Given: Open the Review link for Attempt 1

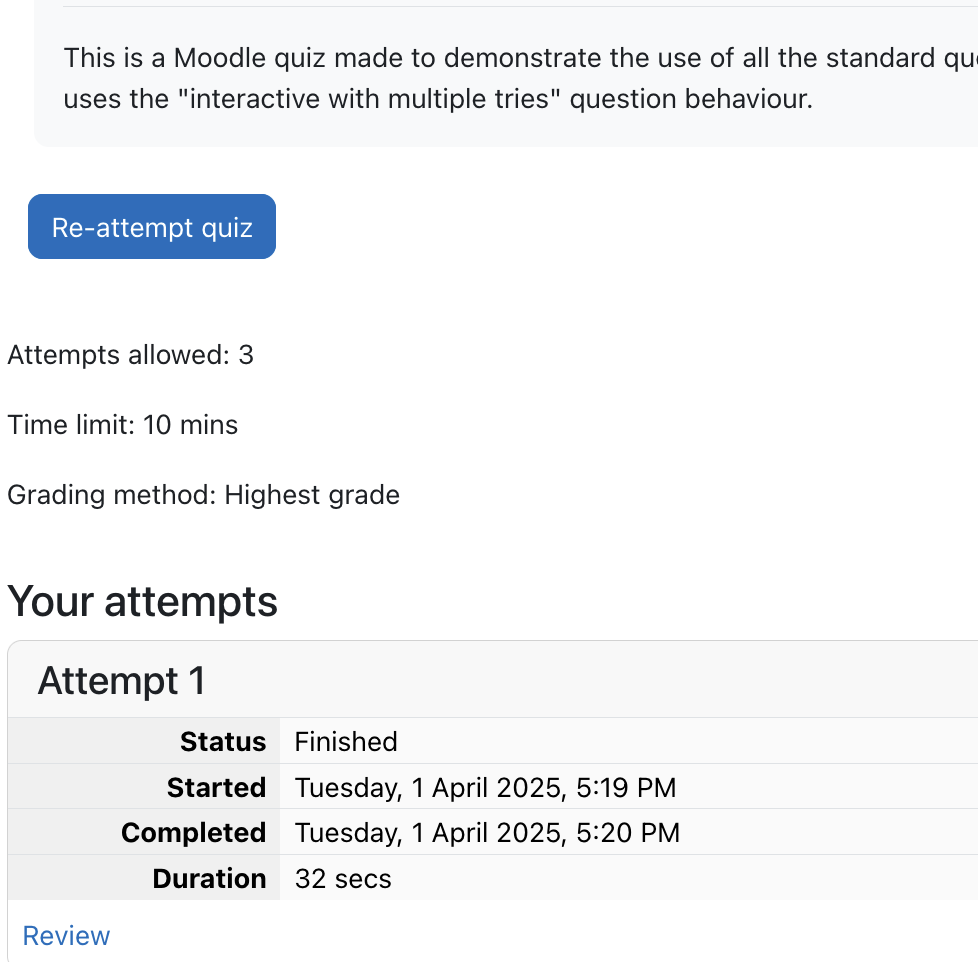Looking at the screenshot, I should pos(66,936).
